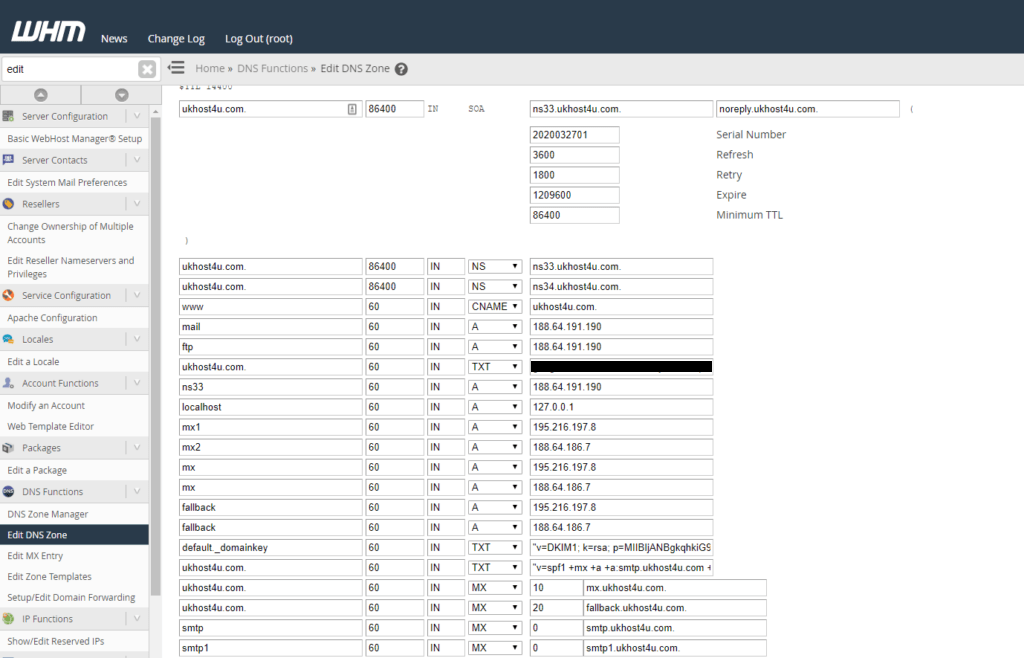Collapse Resellers section chevron

click(136, 204)
